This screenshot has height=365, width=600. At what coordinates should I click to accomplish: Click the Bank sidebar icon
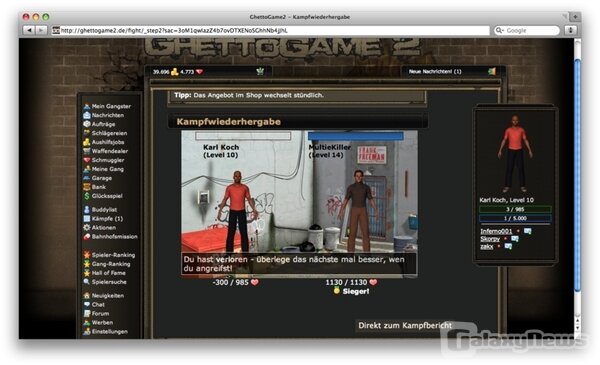coord(87,187)
